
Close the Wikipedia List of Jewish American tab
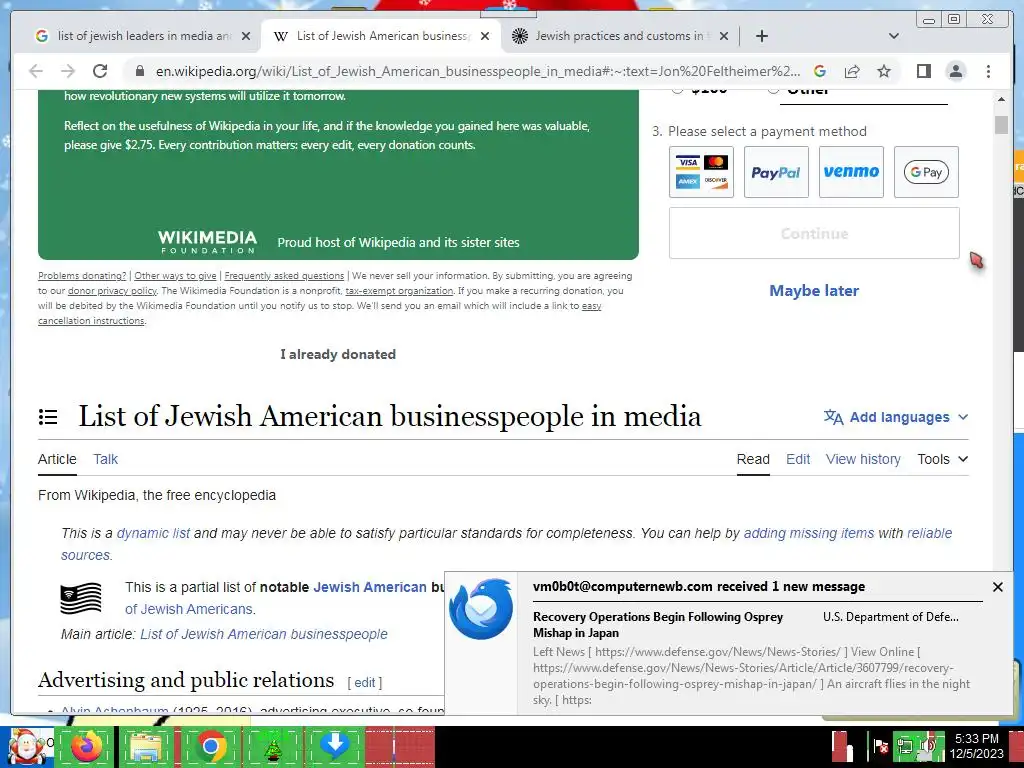[x=485, y=36]
